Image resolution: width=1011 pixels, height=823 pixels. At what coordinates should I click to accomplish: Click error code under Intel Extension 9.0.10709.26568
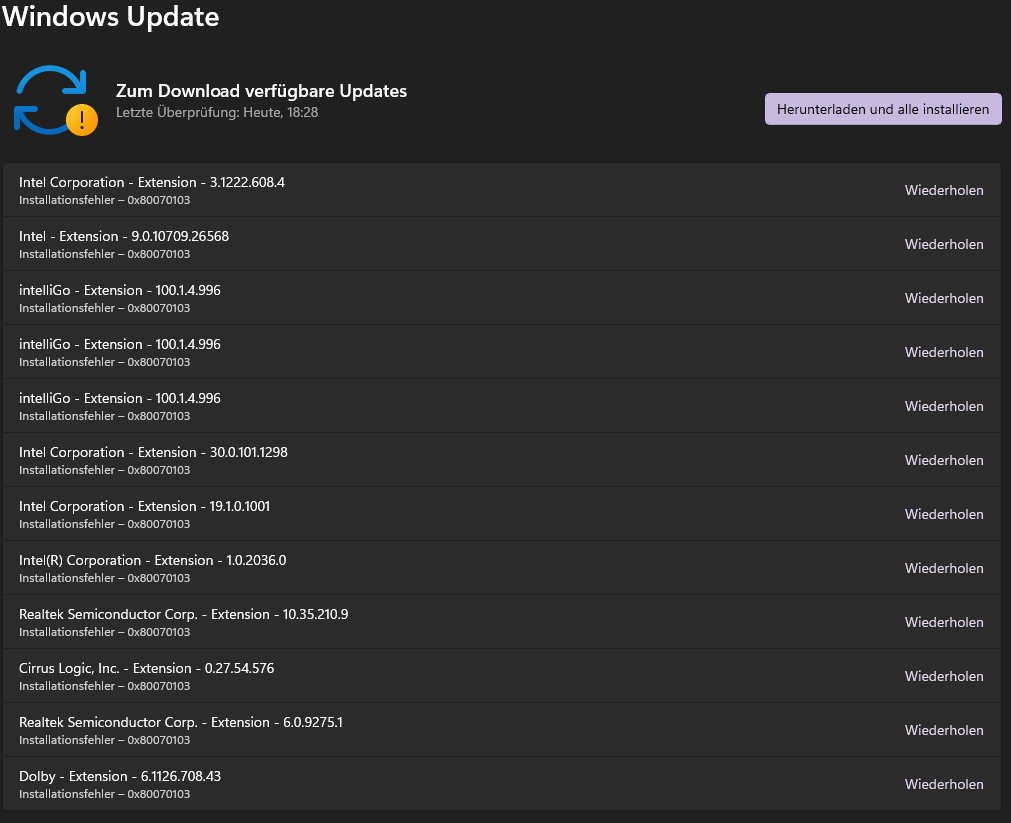104,254
